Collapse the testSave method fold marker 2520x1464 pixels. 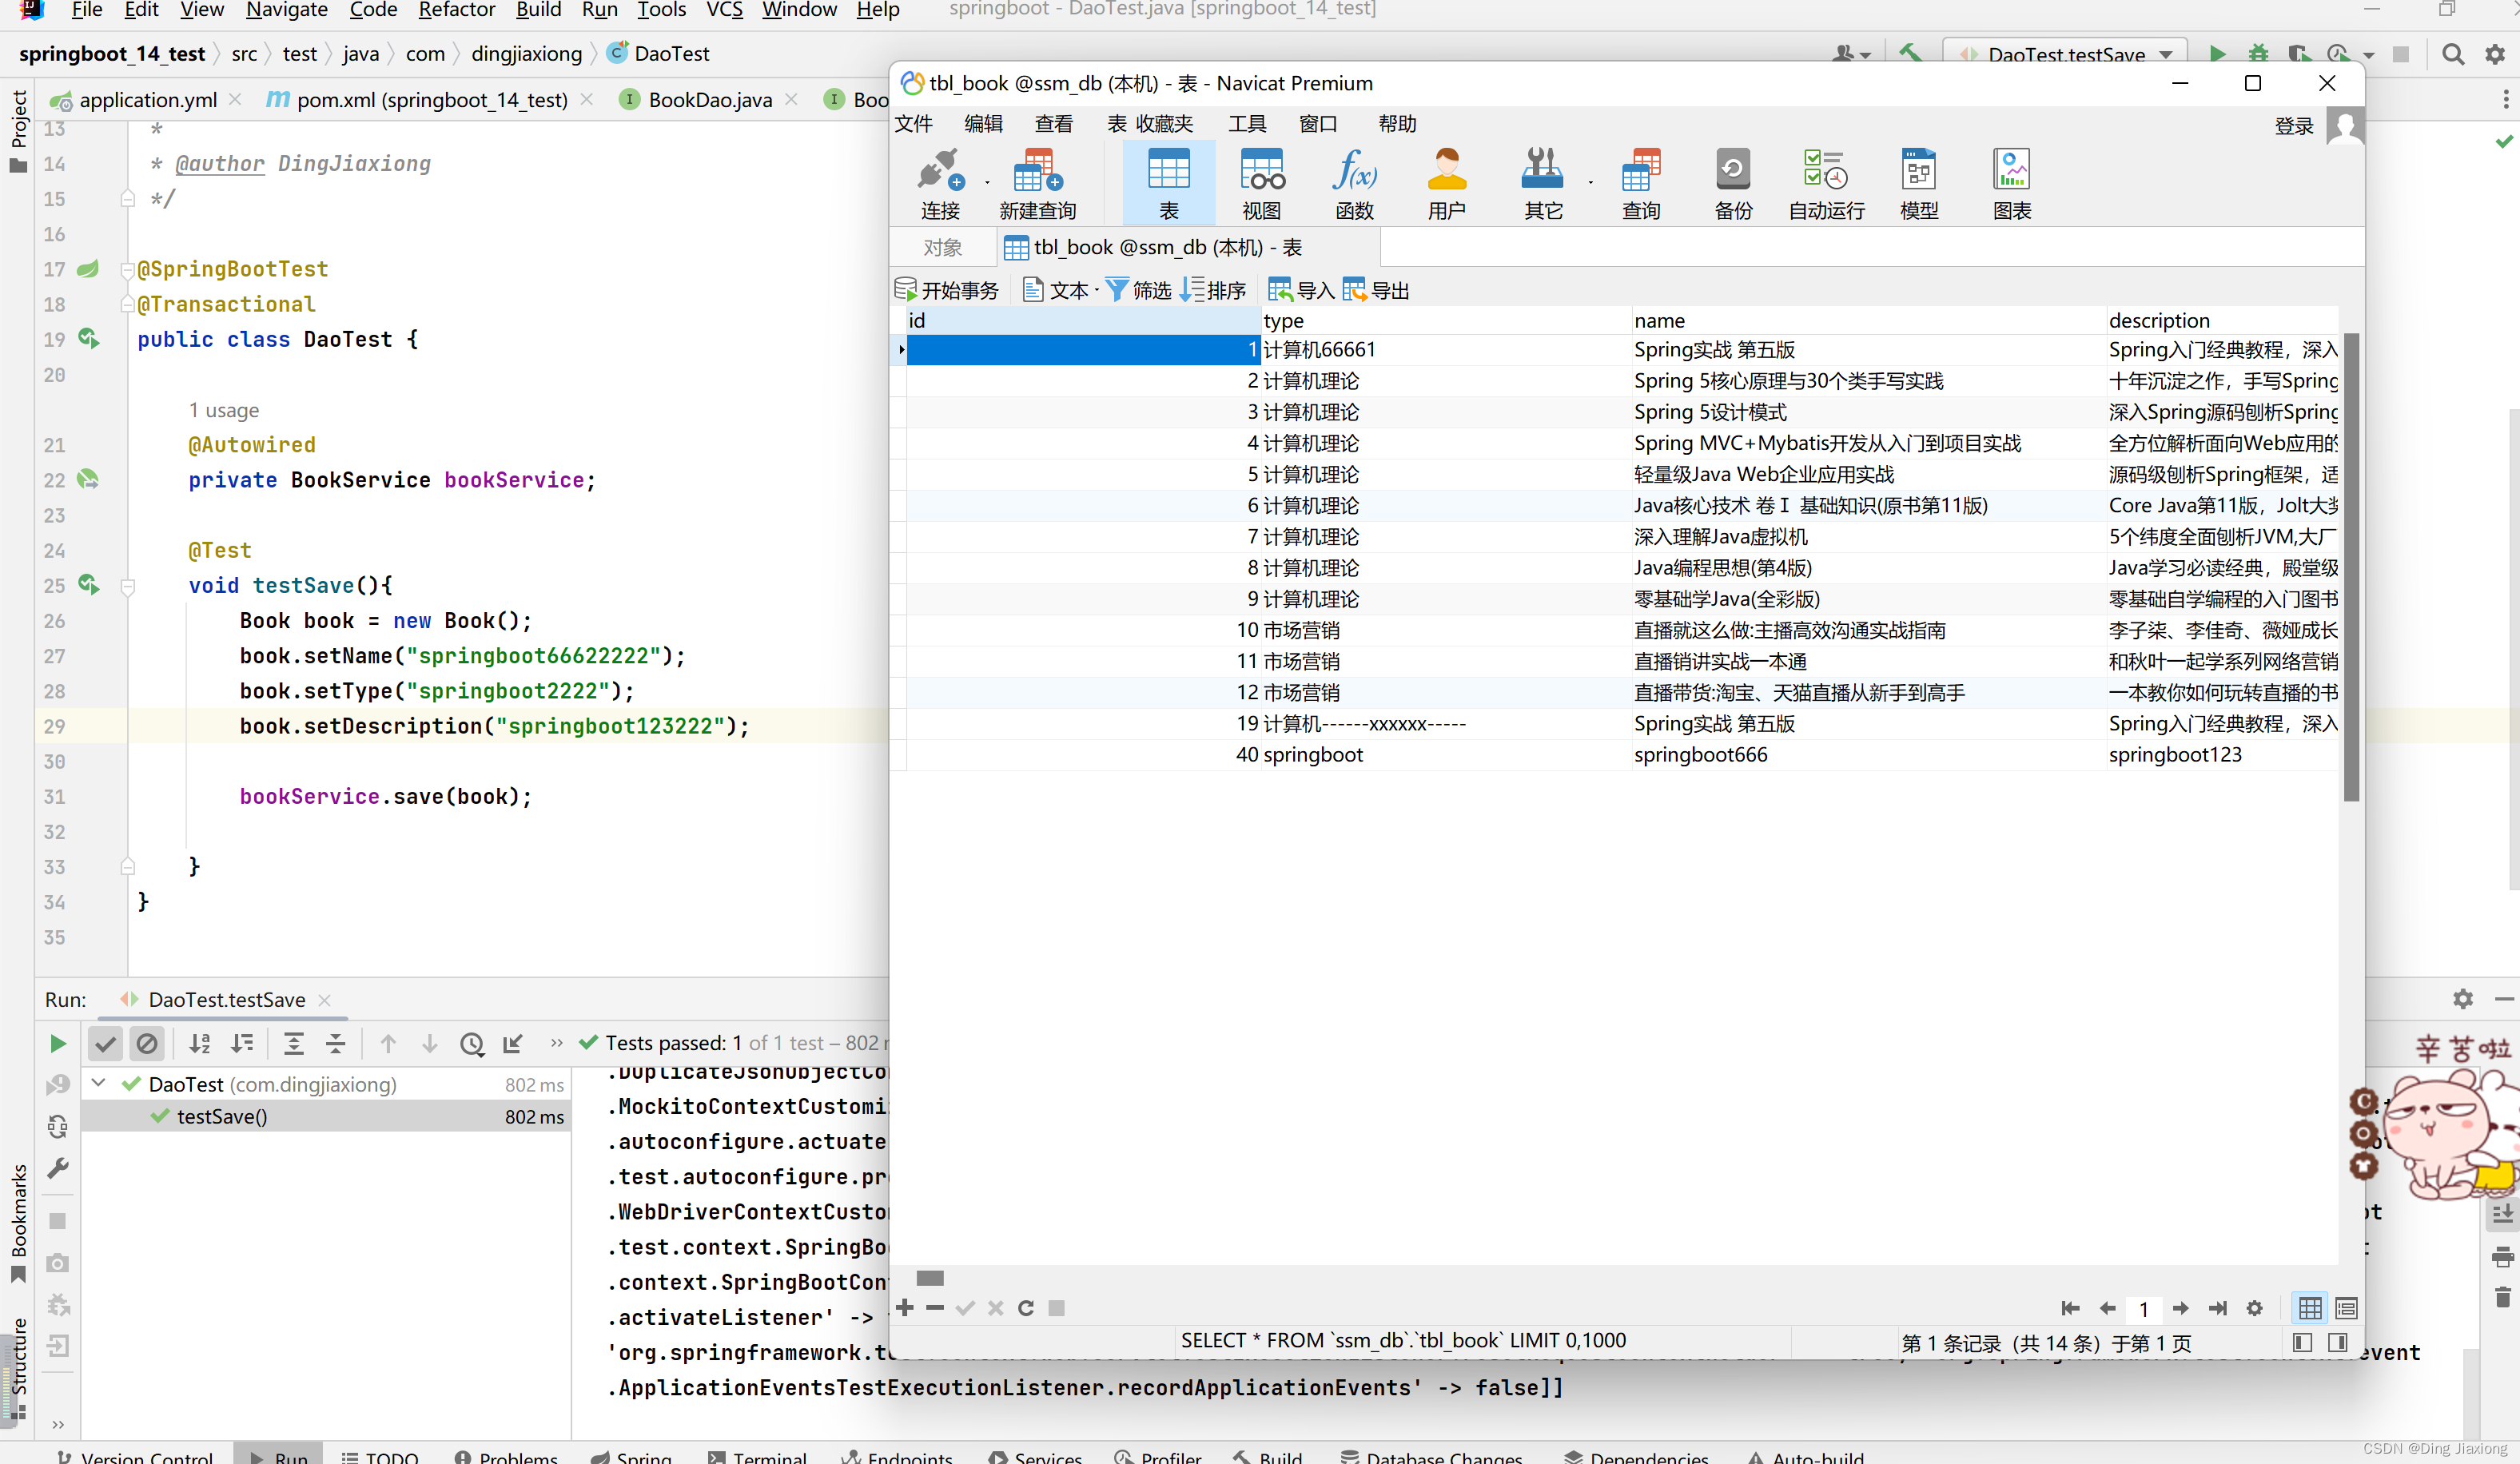click(128, 586)
